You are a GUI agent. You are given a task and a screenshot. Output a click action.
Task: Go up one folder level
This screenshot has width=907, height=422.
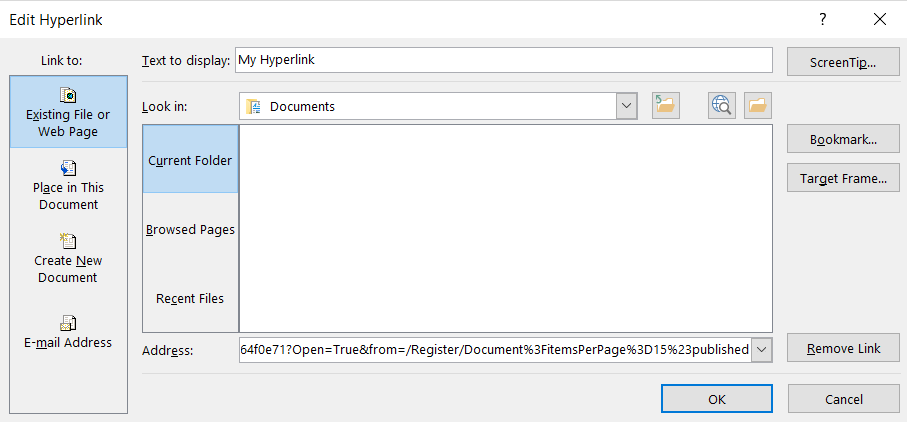pos(665,106)
